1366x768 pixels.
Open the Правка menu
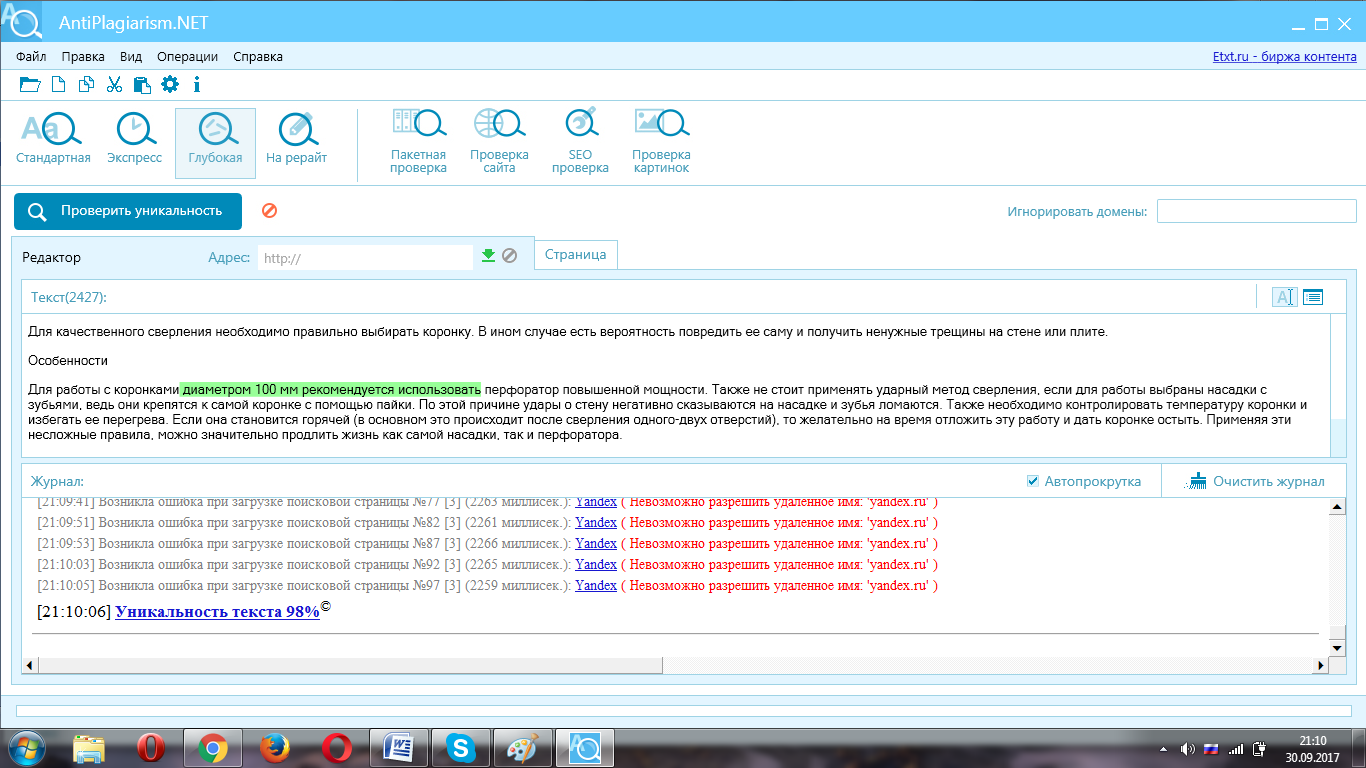[x=83, y=57]
